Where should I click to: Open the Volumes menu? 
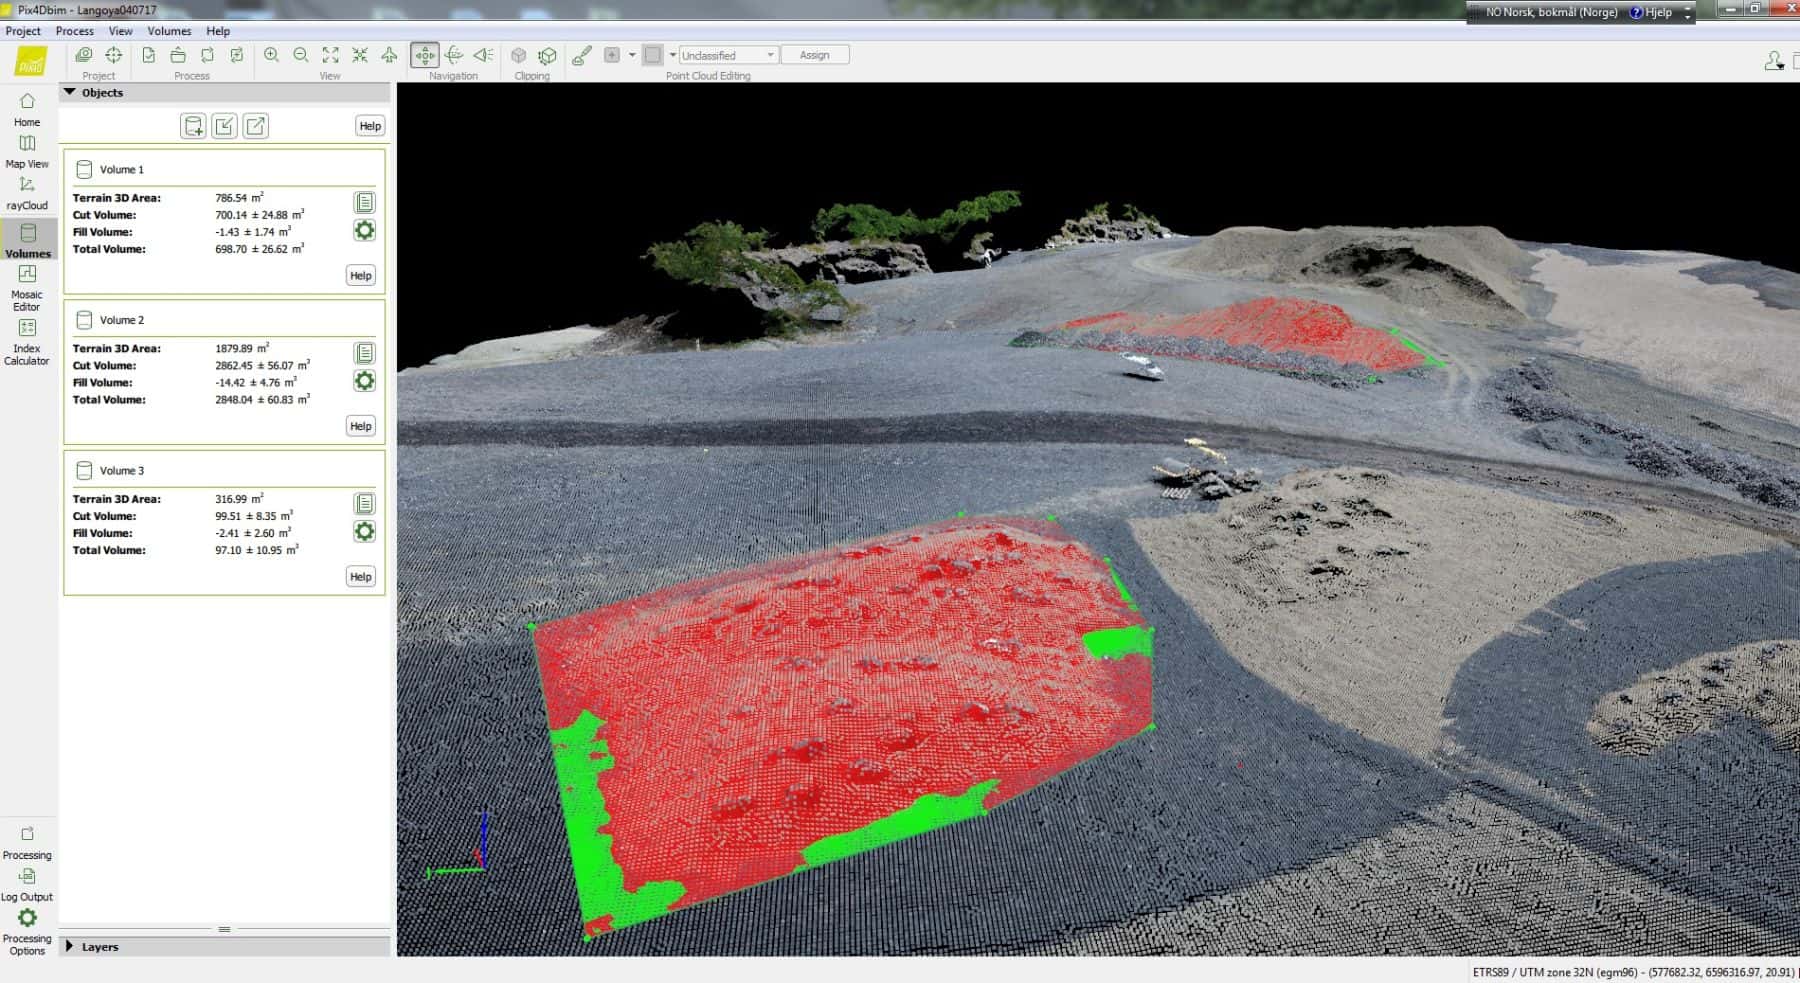coord(169,31)
